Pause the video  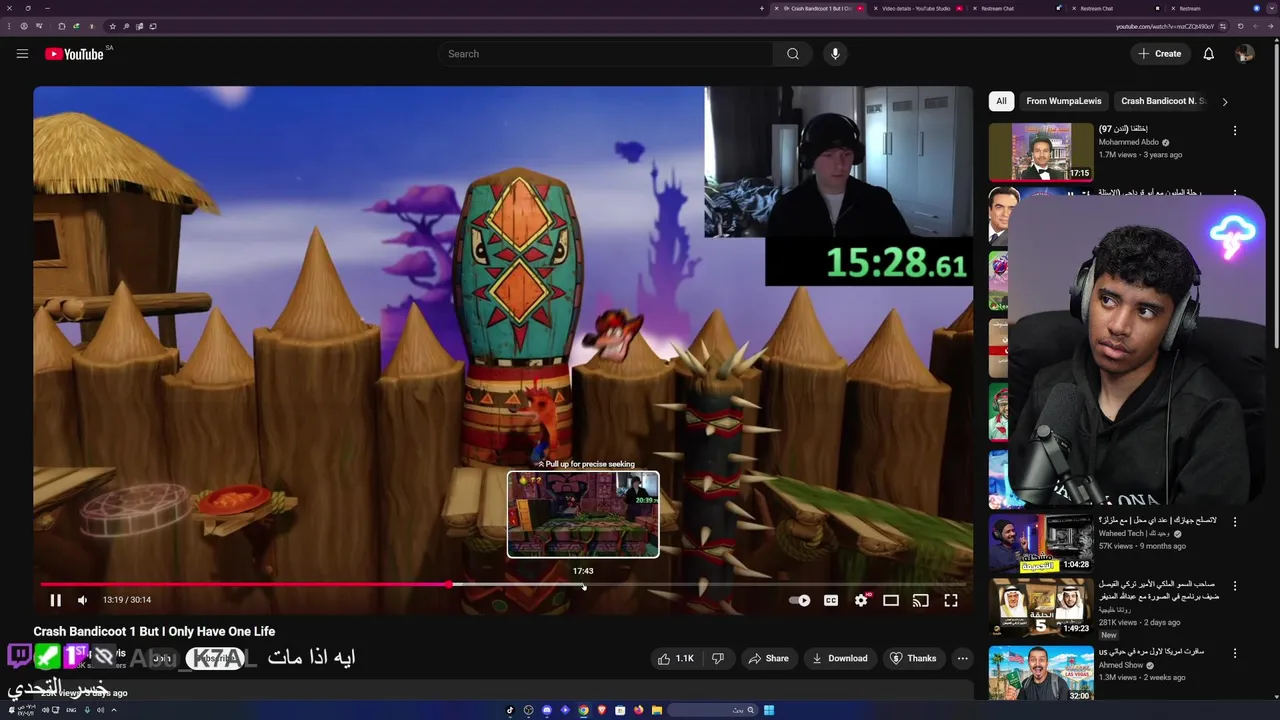(56, 600)
